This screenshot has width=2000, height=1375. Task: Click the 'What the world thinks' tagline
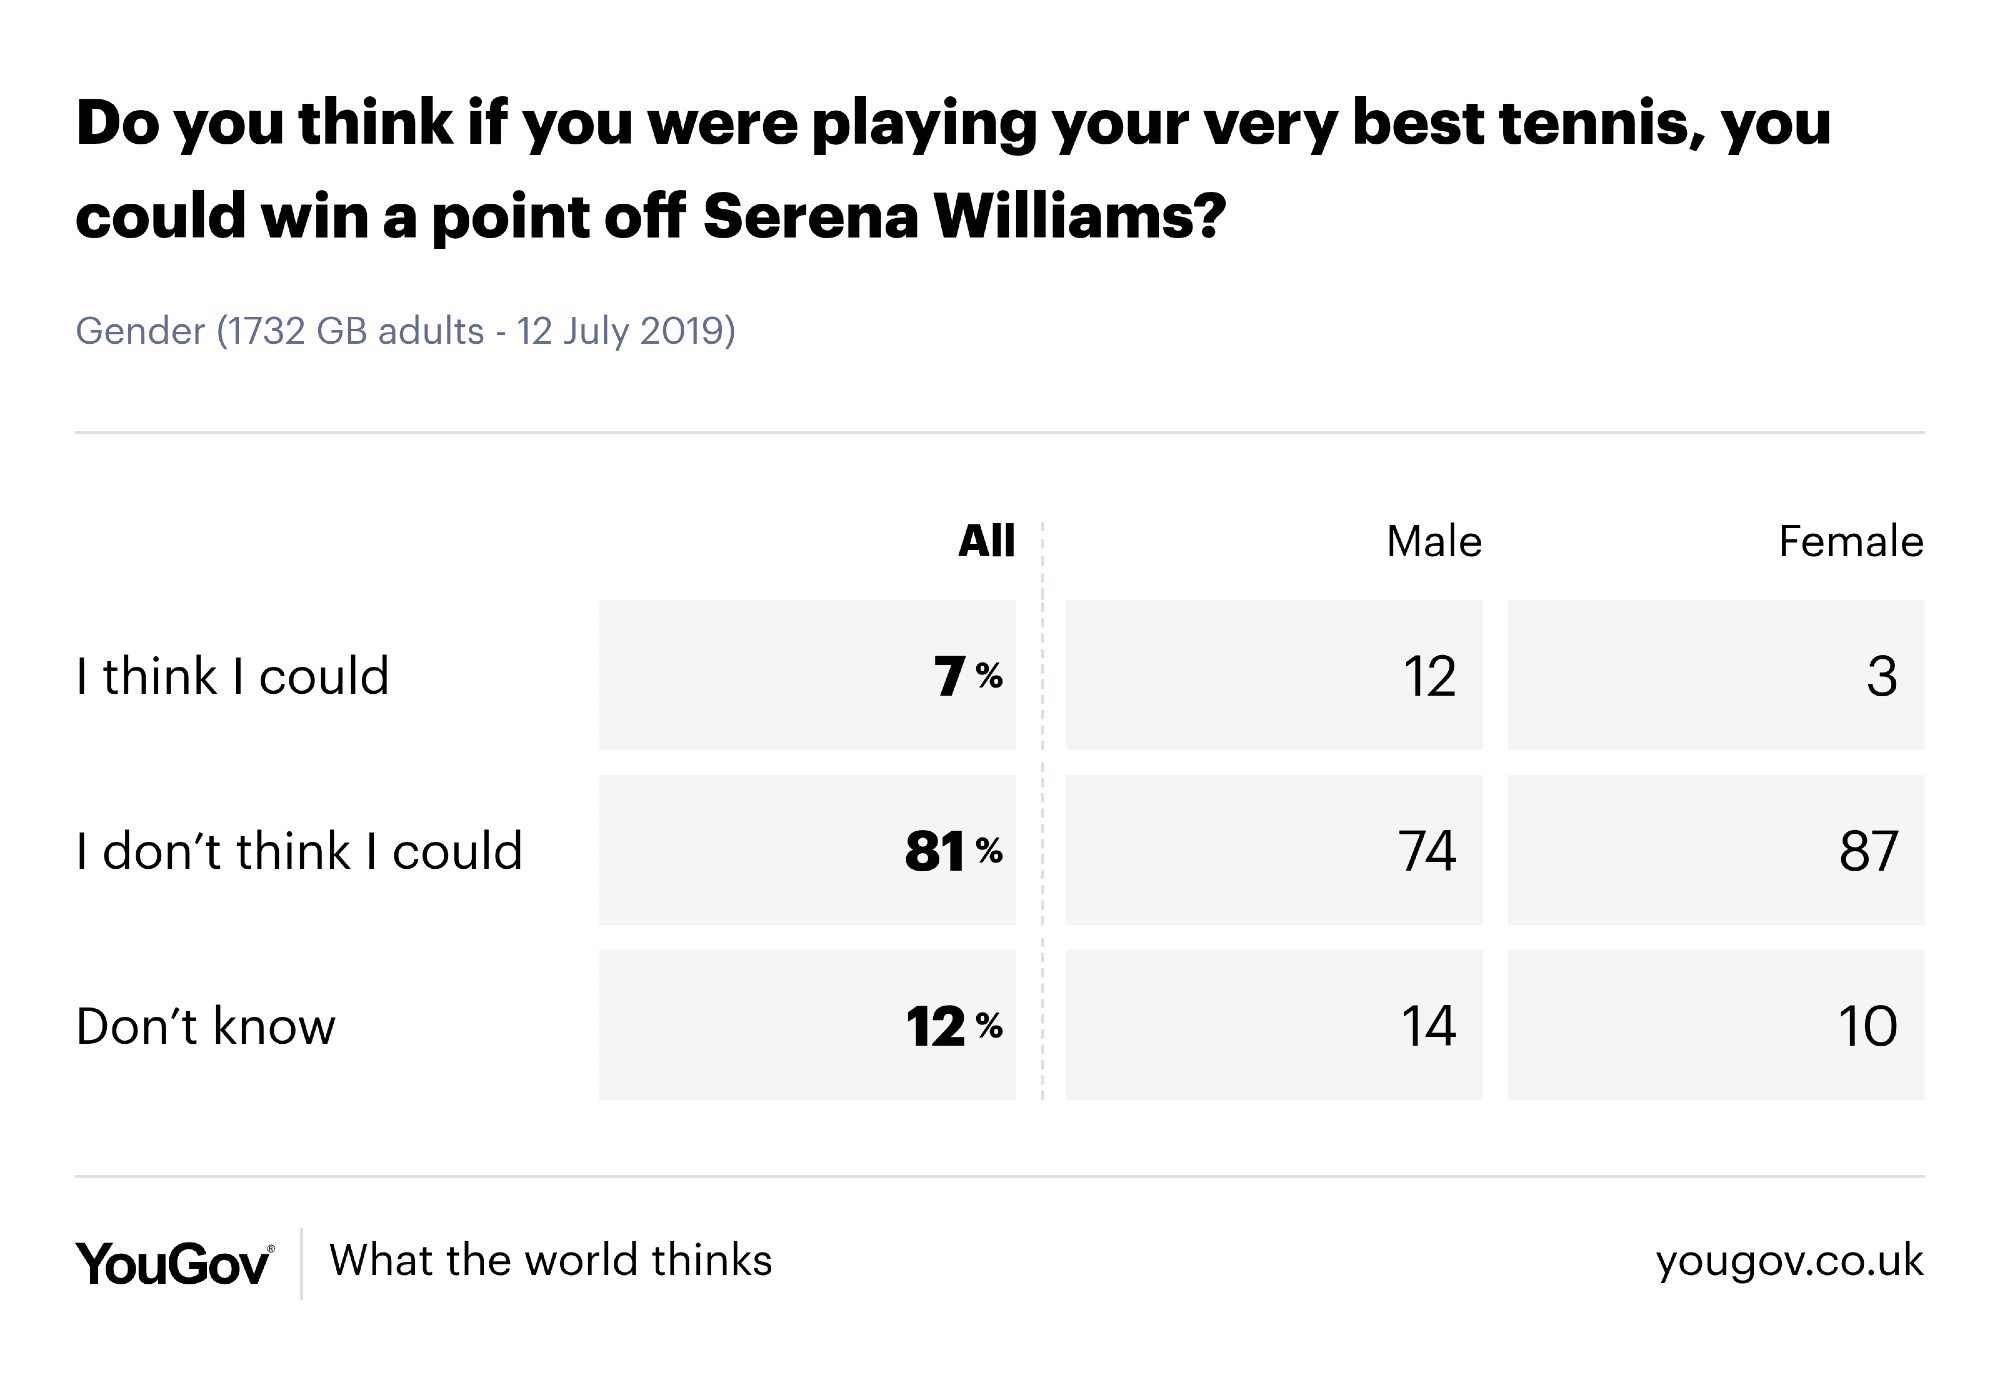click(551, 1261)
